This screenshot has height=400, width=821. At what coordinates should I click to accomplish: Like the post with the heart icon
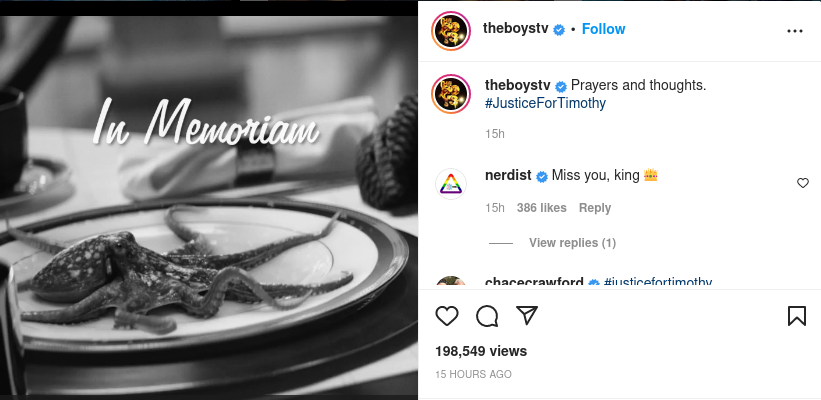(447, 316)
